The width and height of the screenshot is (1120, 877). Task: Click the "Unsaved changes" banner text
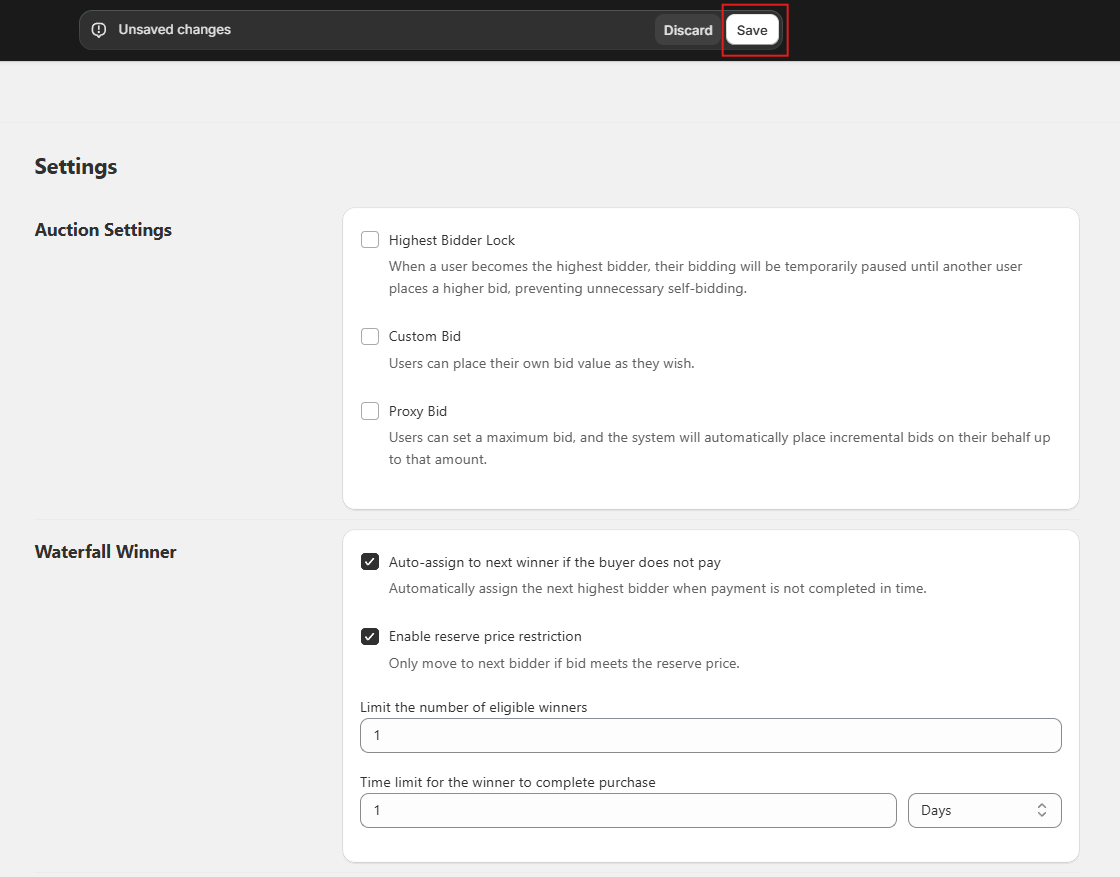point(175,30)
